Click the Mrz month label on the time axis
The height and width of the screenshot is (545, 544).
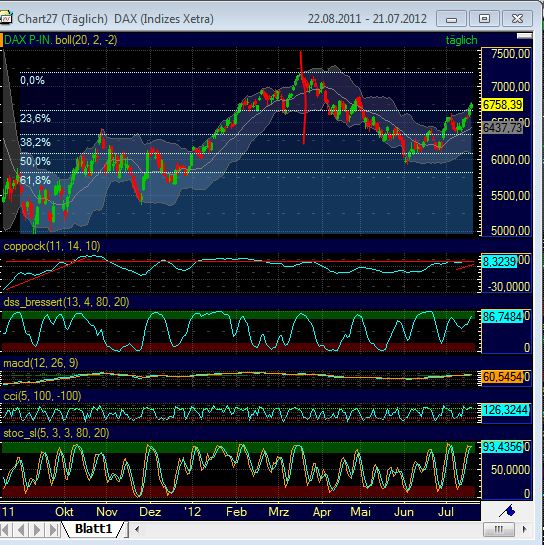coord(279,512)
